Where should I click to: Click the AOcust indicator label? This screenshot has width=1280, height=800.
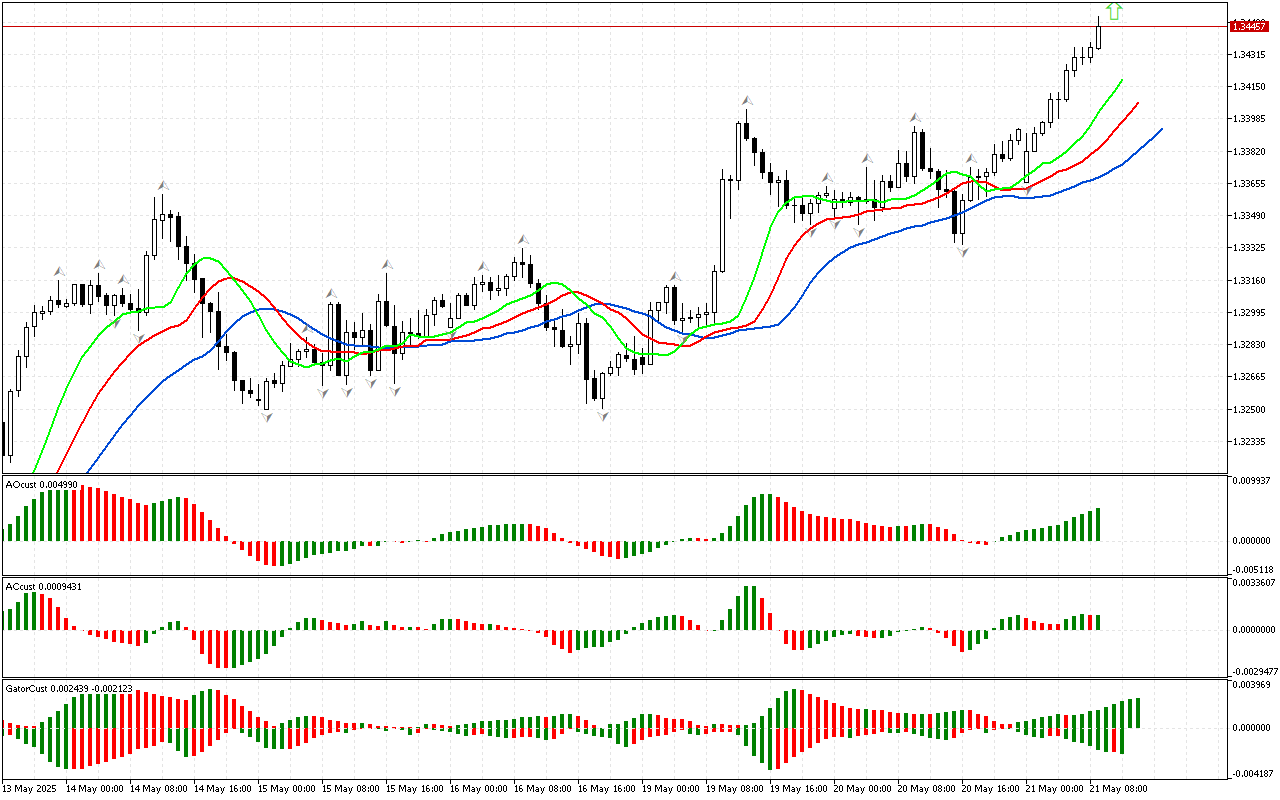point(41,484)
